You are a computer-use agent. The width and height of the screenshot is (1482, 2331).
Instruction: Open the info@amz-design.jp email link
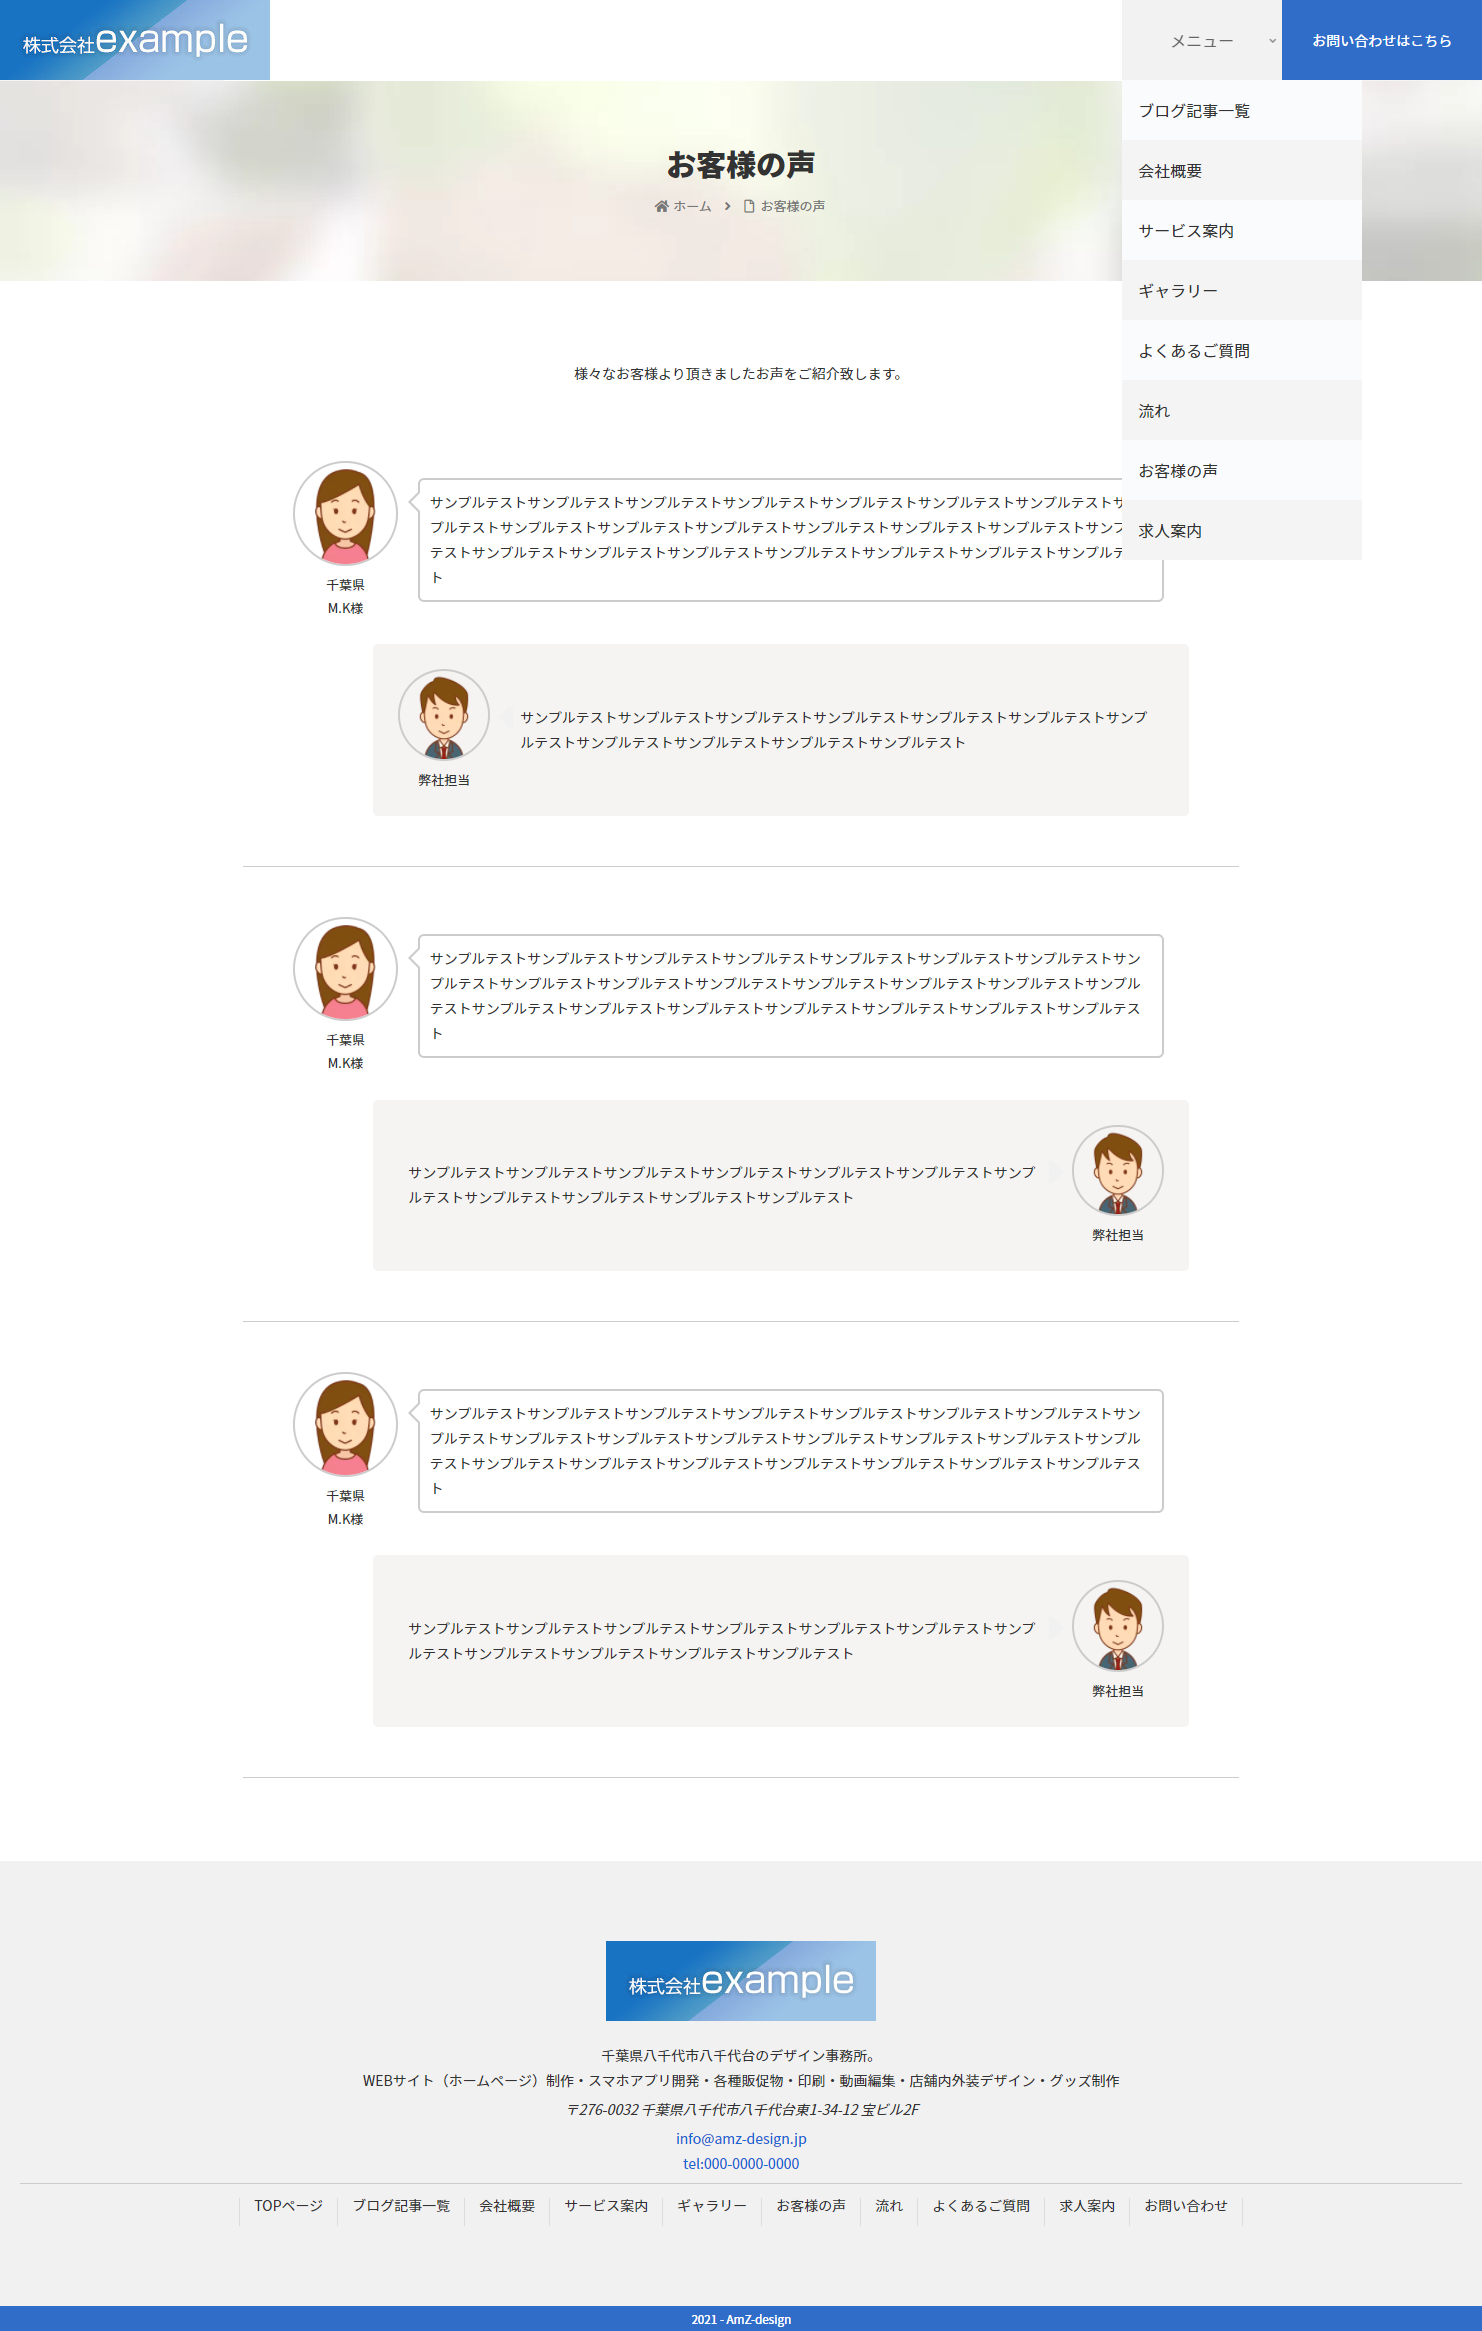741,2139
